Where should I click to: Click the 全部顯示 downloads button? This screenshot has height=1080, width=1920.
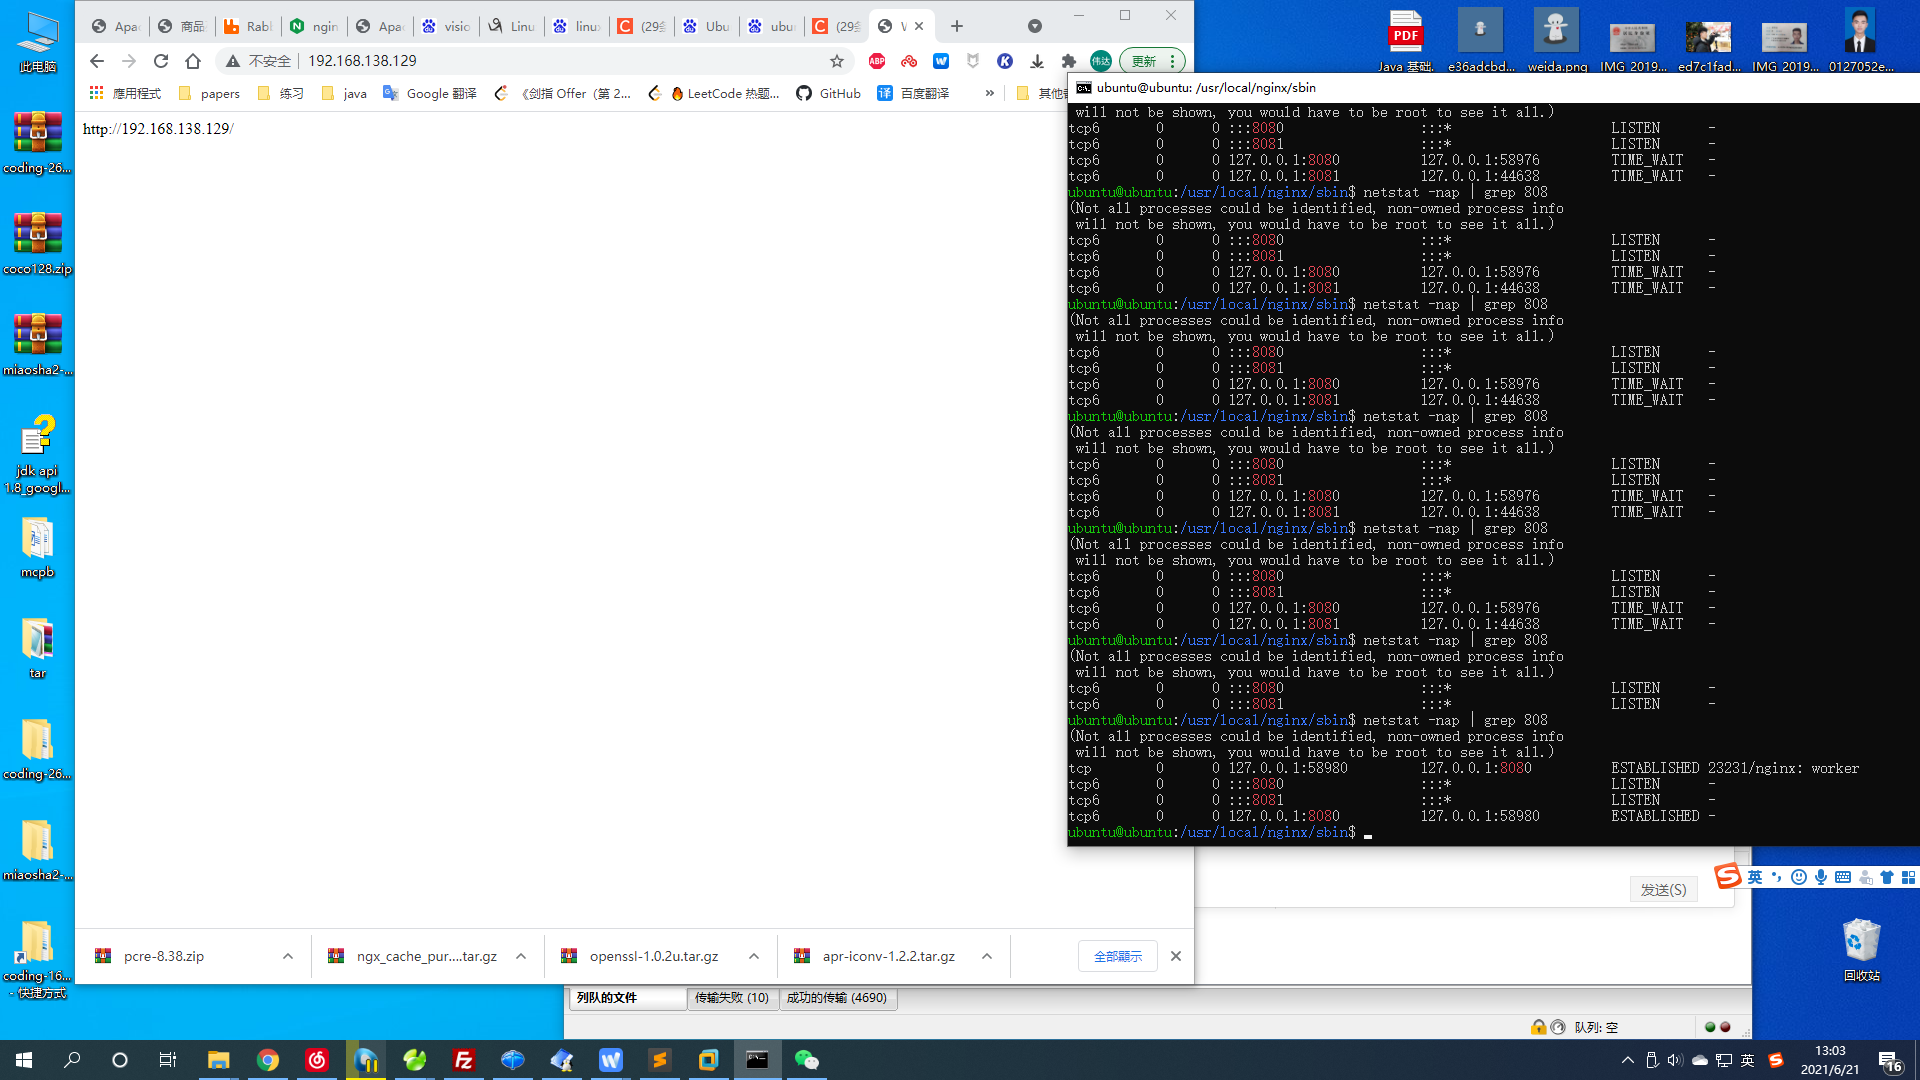[1117, 956]
